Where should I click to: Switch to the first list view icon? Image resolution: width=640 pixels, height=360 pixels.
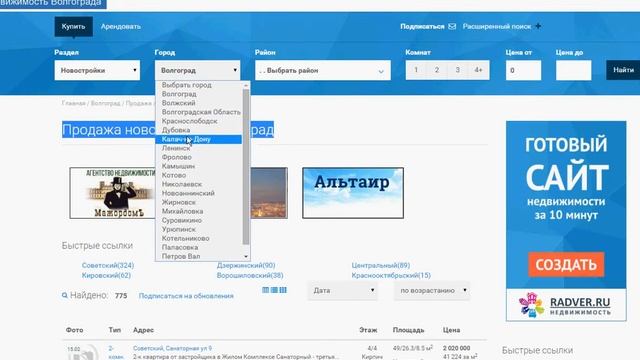265,290
